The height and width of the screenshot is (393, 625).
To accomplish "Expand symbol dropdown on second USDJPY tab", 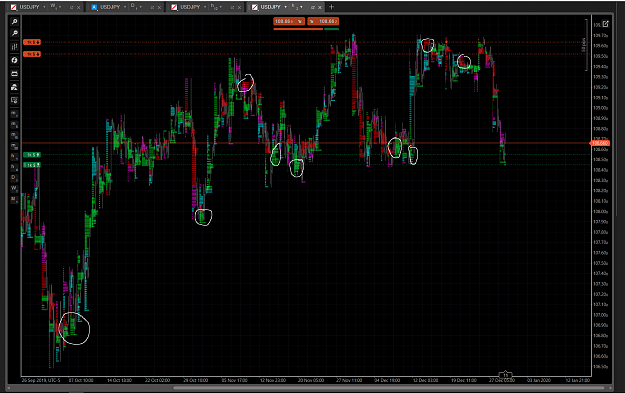I will [x=125, y=7].
